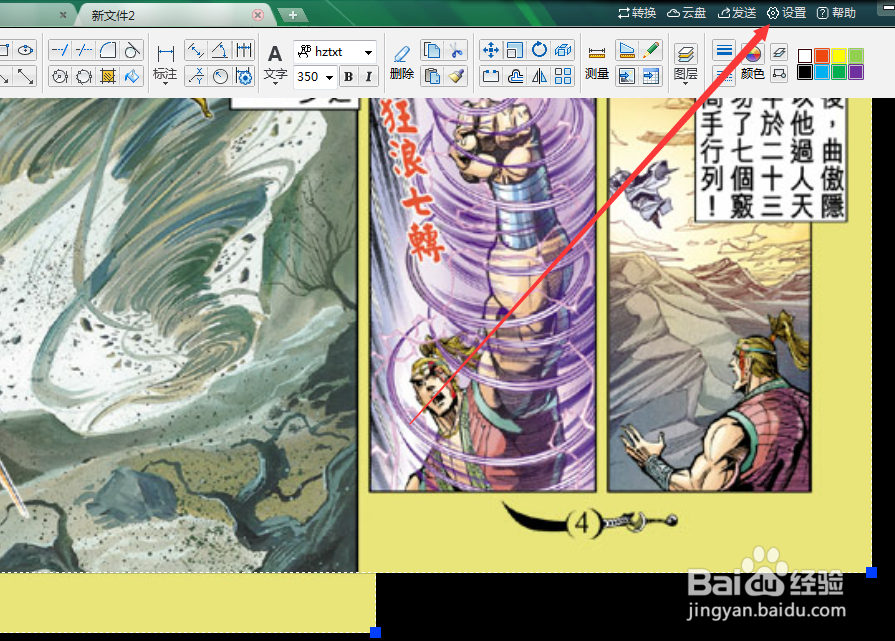Open dimension style settings gear icon
Image resolution: width=895 pixels, height=641 pixels.
244,76
